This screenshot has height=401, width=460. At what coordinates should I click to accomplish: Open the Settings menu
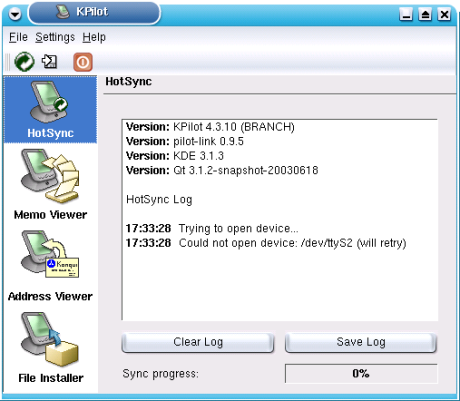[x=55, y=37]
